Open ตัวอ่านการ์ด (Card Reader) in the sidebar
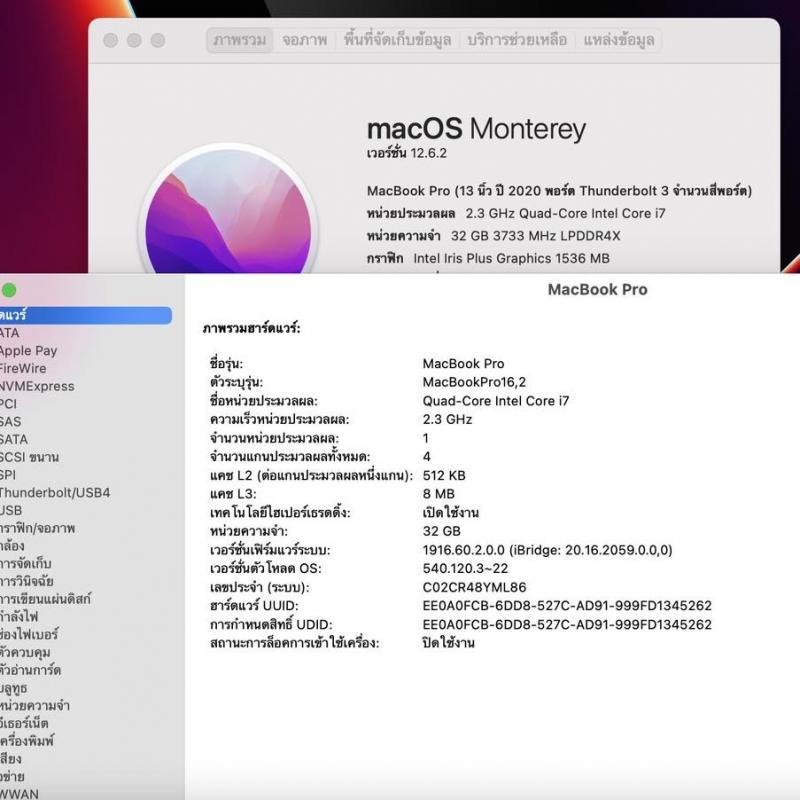This screenshot has height=800, width=800. 31,670
